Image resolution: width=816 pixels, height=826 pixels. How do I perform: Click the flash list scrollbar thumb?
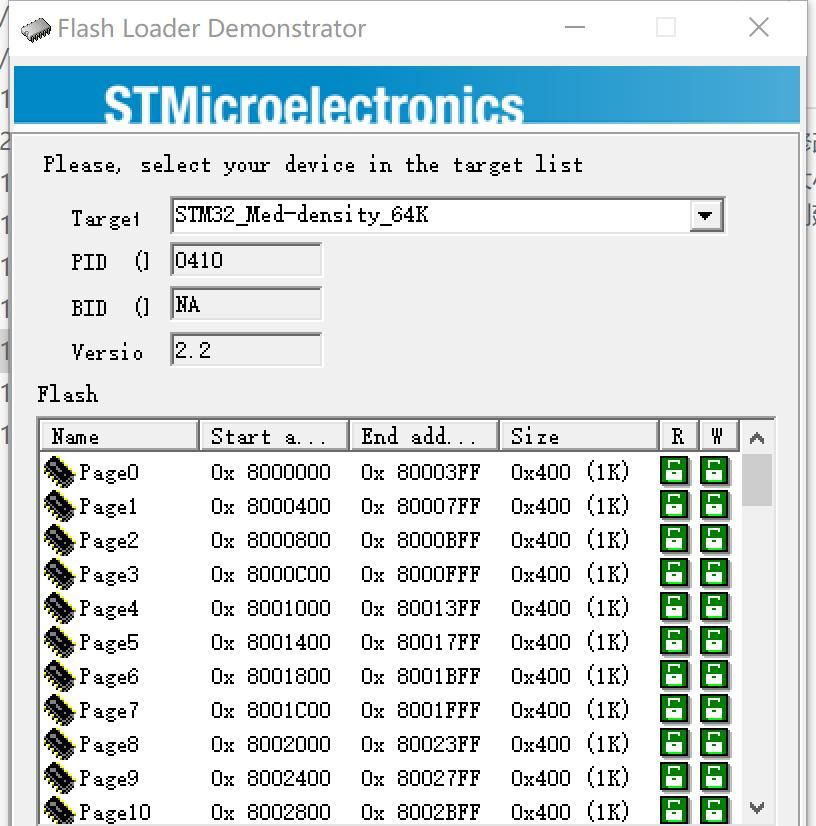pyautogui.click(x=757, y=480)
